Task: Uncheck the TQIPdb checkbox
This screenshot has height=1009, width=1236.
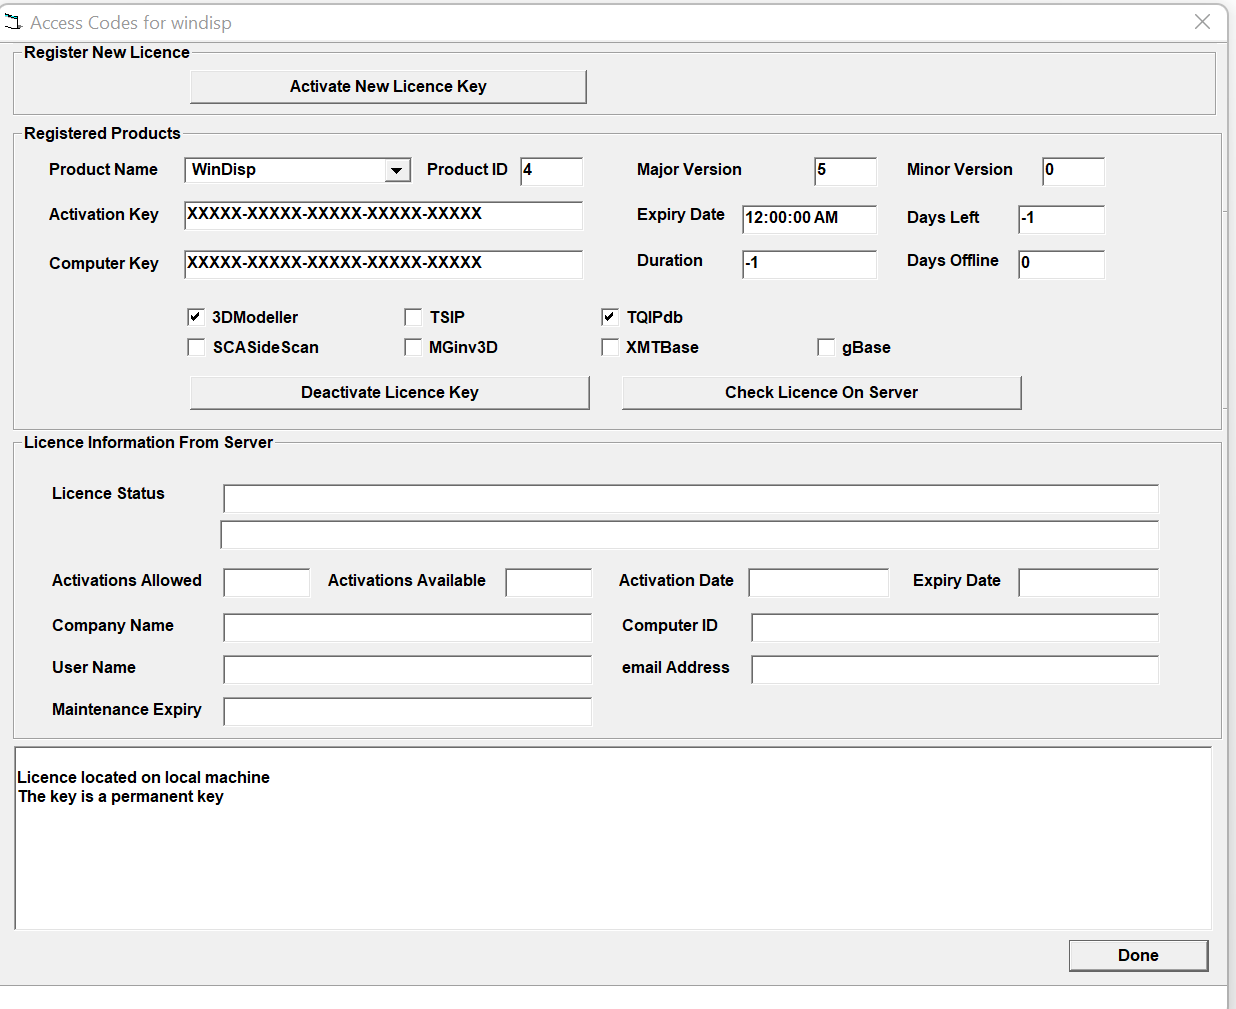Action: point(610,317)
